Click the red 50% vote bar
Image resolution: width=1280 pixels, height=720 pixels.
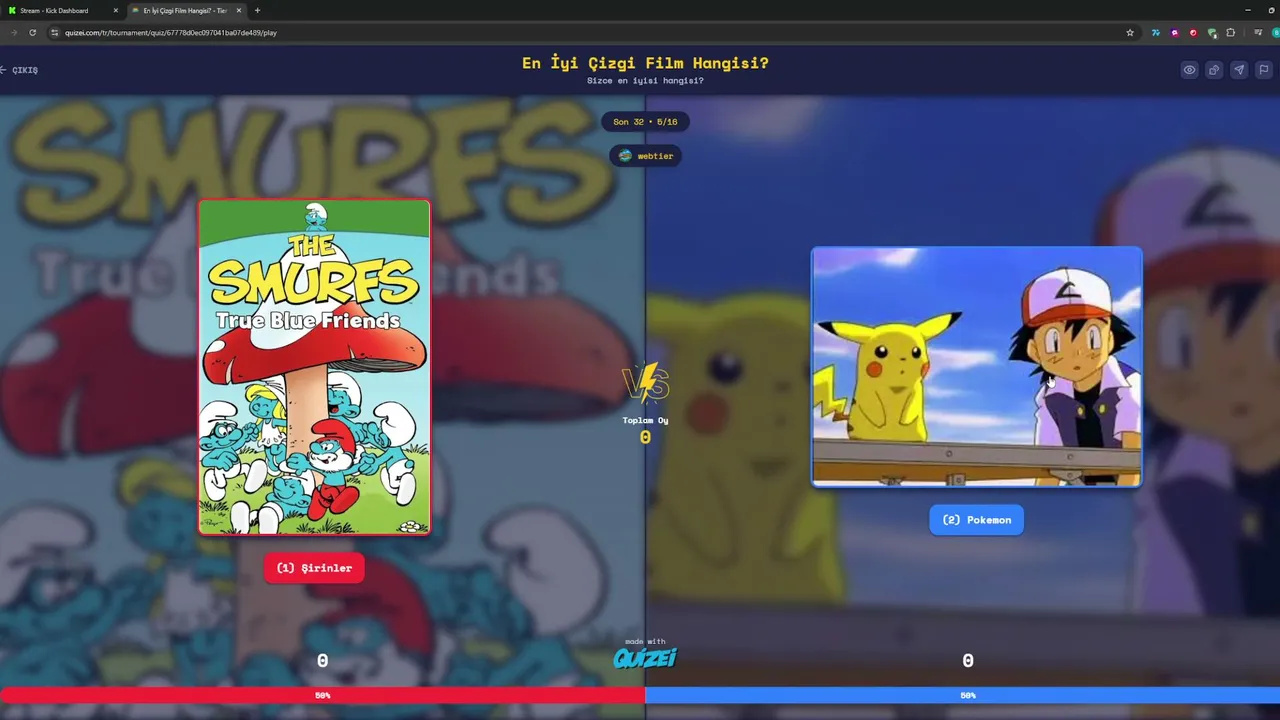pos(322,695)
